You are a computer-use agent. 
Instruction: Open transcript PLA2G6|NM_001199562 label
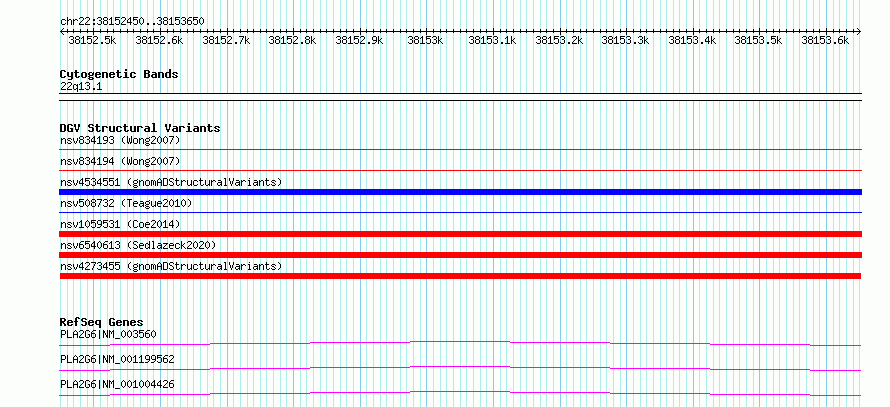pos(117,359)
